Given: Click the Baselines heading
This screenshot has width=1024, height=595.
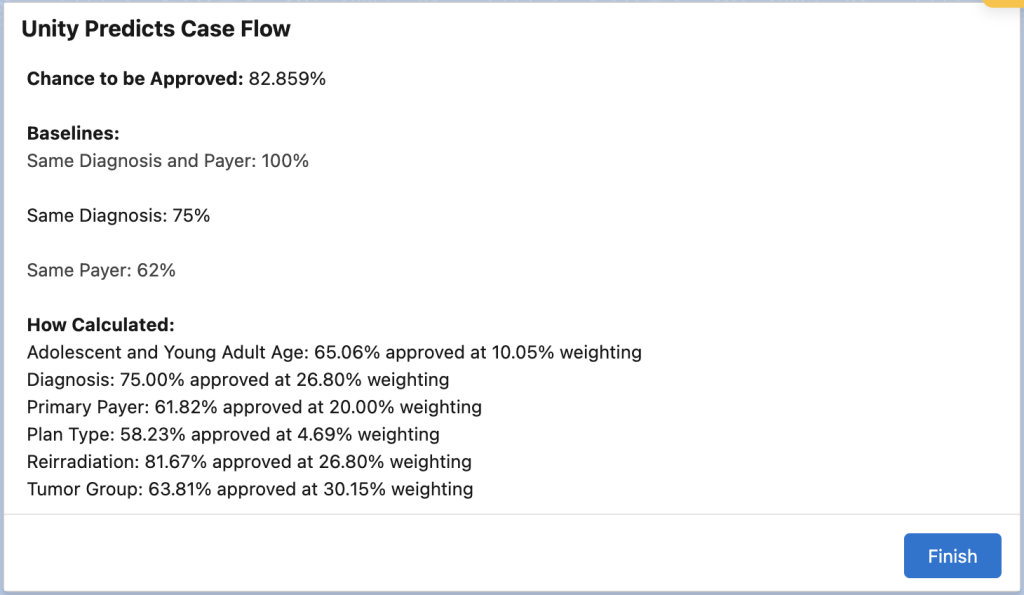Looking at the screenshot, I should click(x=73, y=133).
